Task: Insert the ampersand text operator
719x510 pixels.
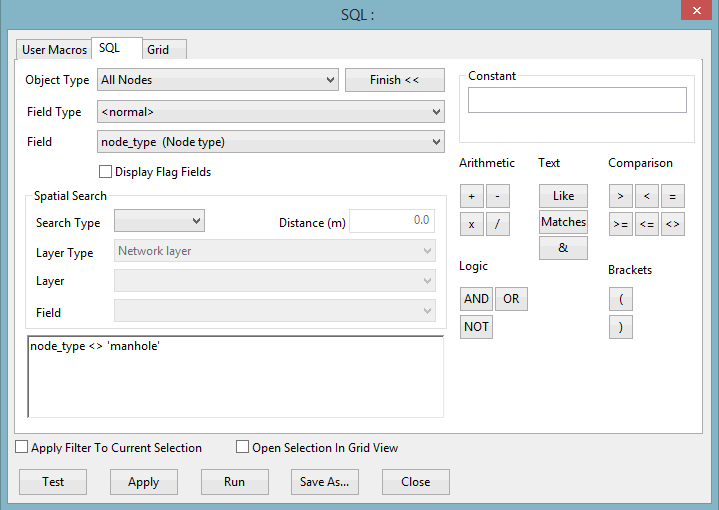Action: tap(563, 248)
